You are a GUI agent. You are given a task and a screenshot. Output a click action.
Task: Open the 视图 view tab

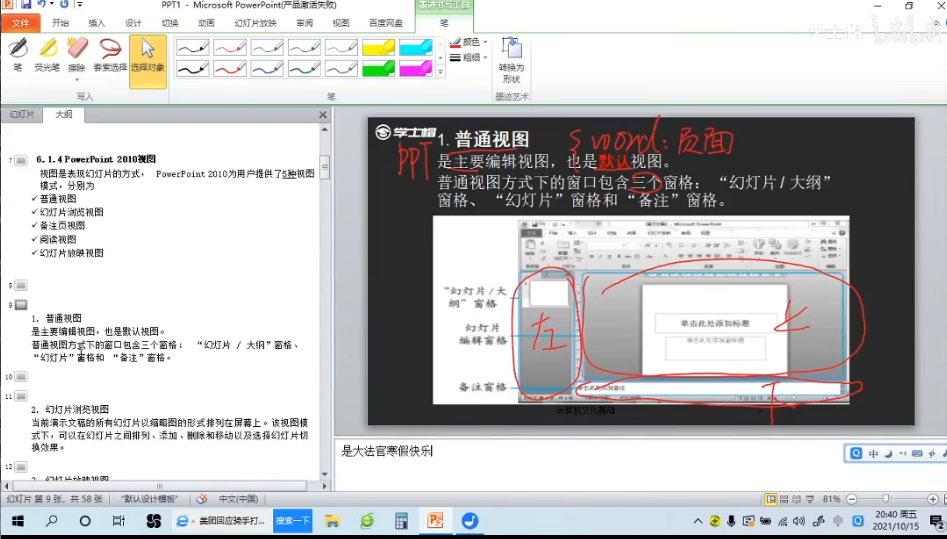(x=341, y=23)
